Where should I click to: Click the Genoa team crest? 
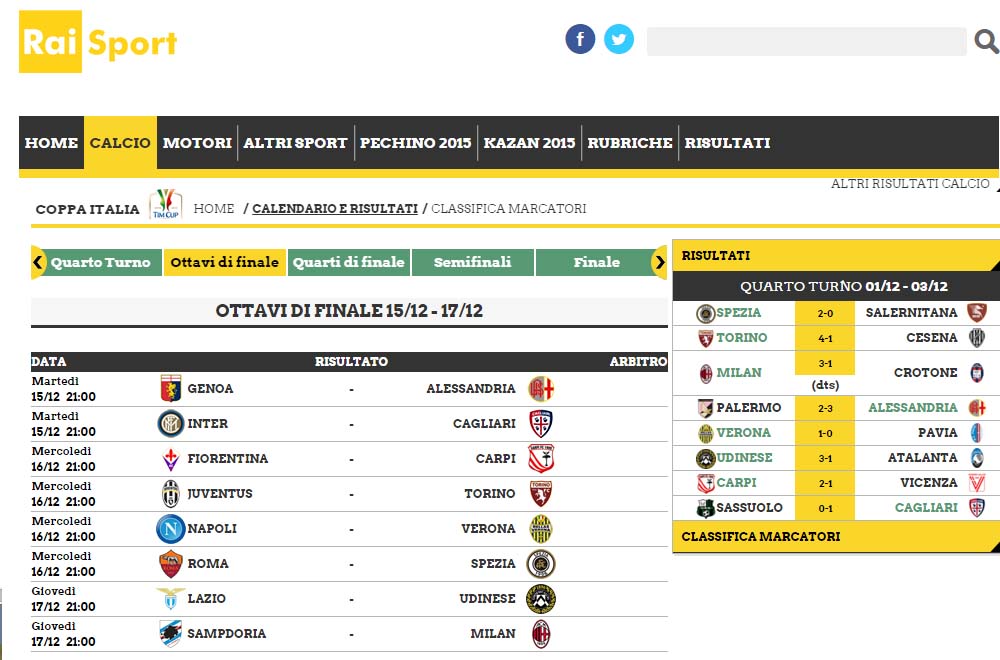(x=171, y=388)
